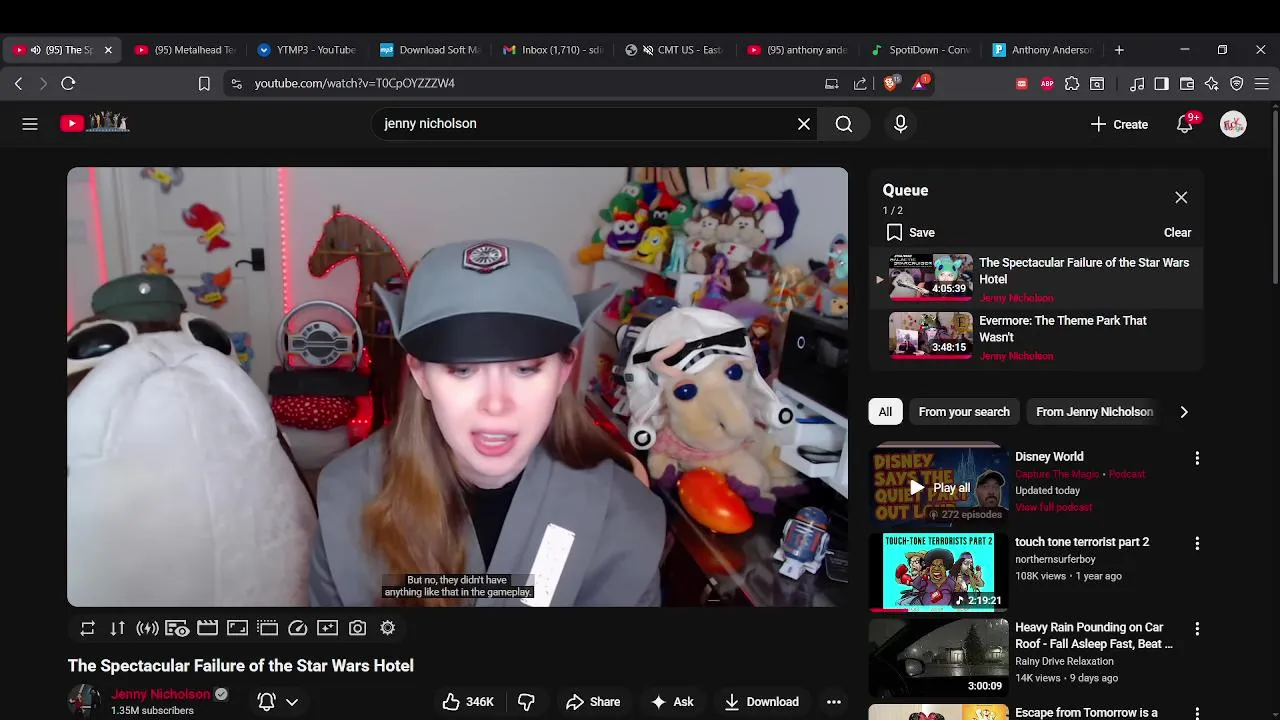The width and height of the screenshot is (1280, 720).
Task: Open the Brave Shields lion icon
Action: tap(890, 84)
